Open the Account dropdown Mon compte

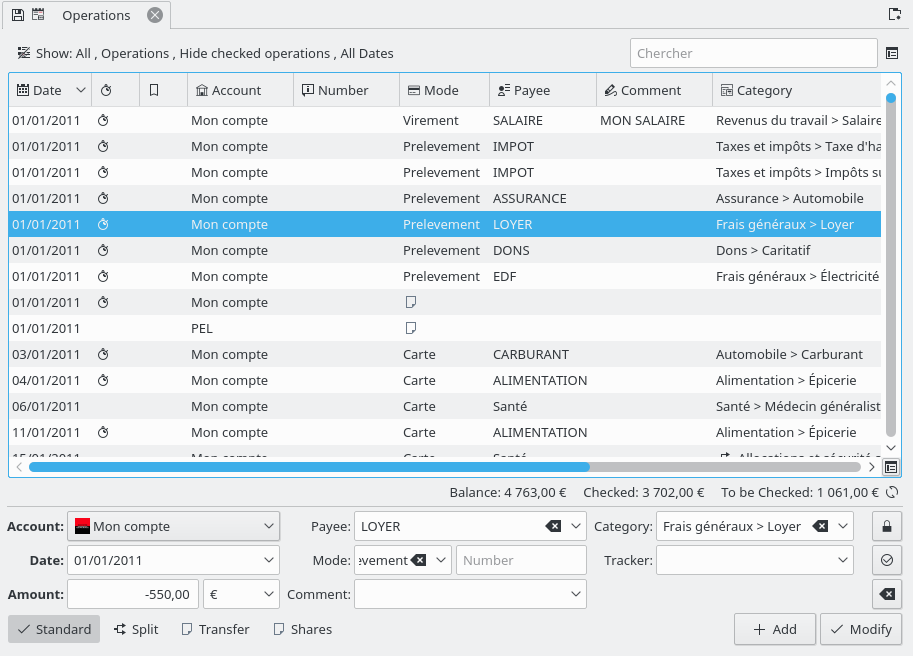(x=174, y=526)
